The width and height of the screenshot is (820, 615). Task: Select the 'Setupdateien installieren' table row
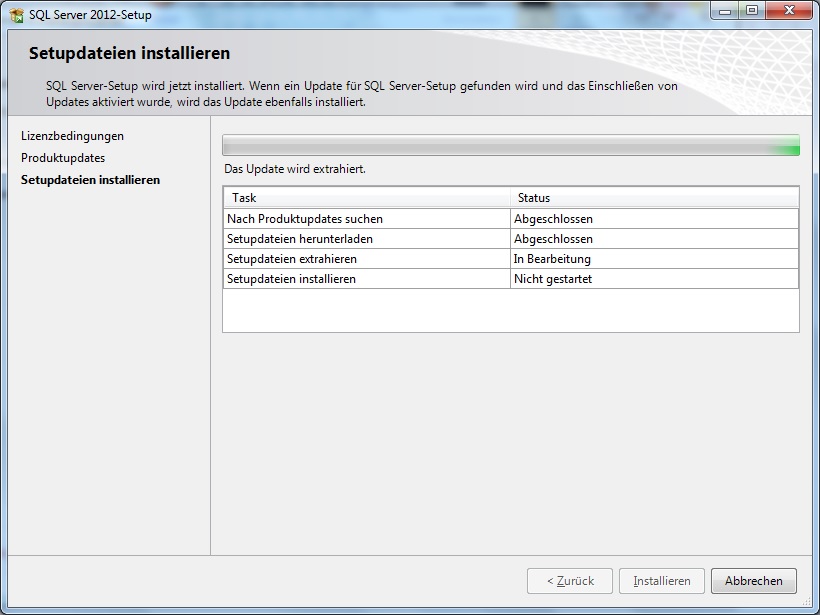[511, 279]
